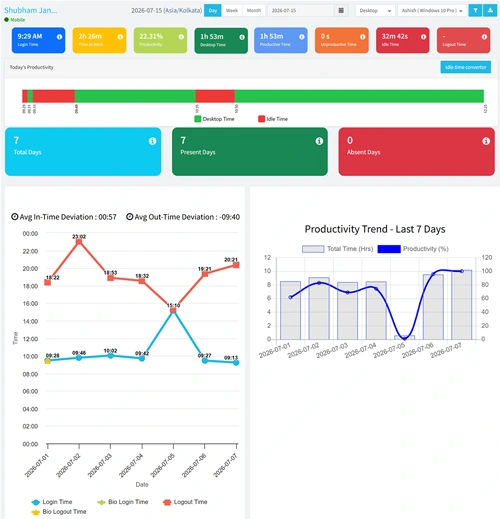Click the 0 s Unproductive Time card
Viewport: 500px width, 519px height.
click(342, 40)
